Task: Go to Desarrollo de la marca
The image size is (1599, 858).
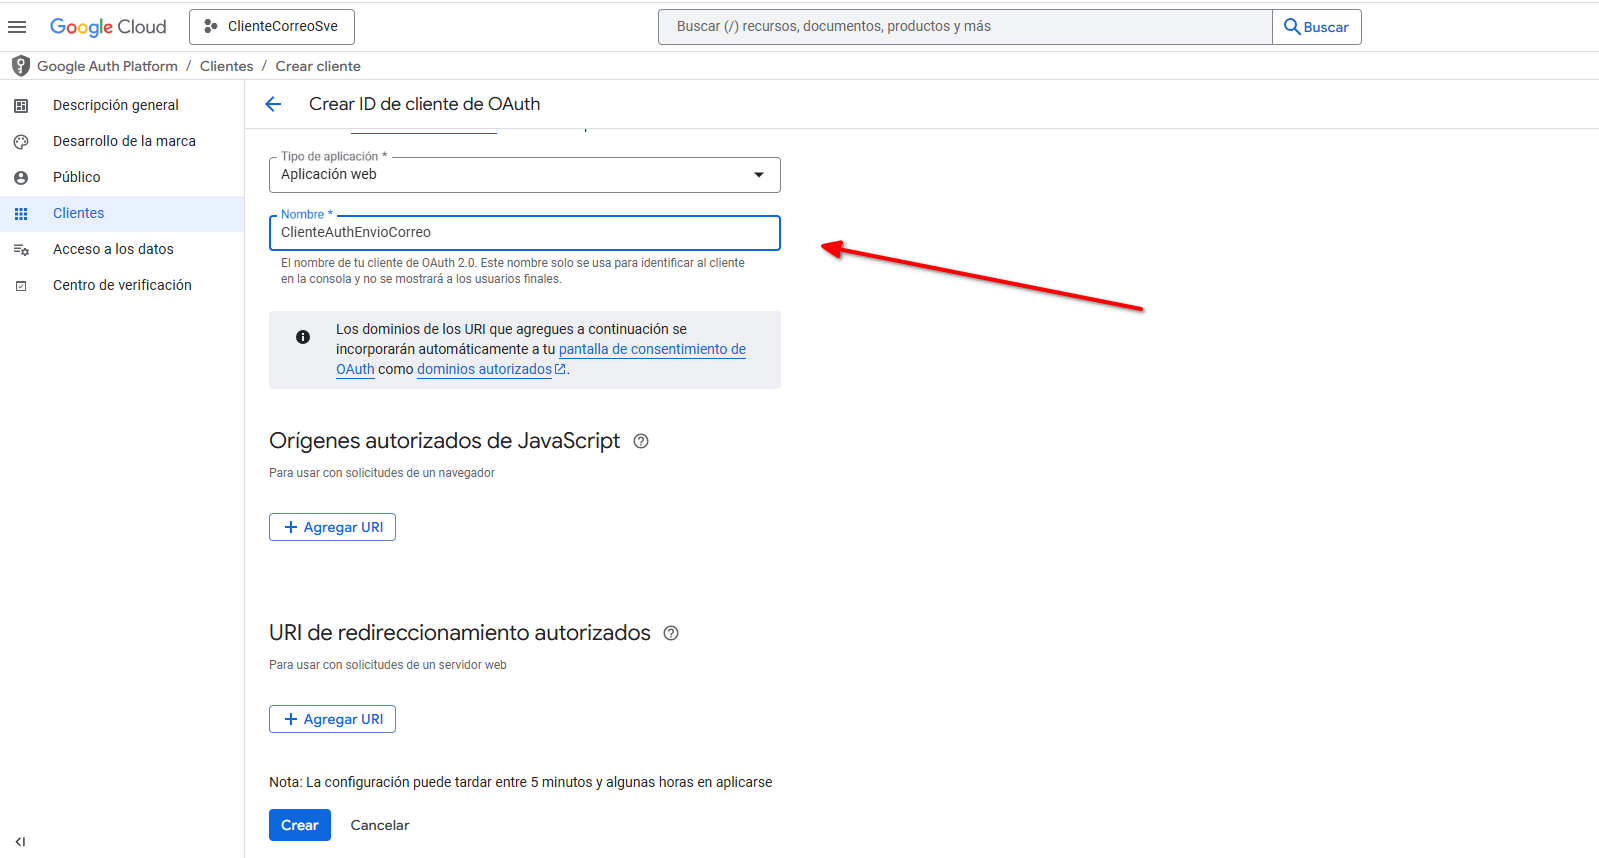Action: click(124, 141)
